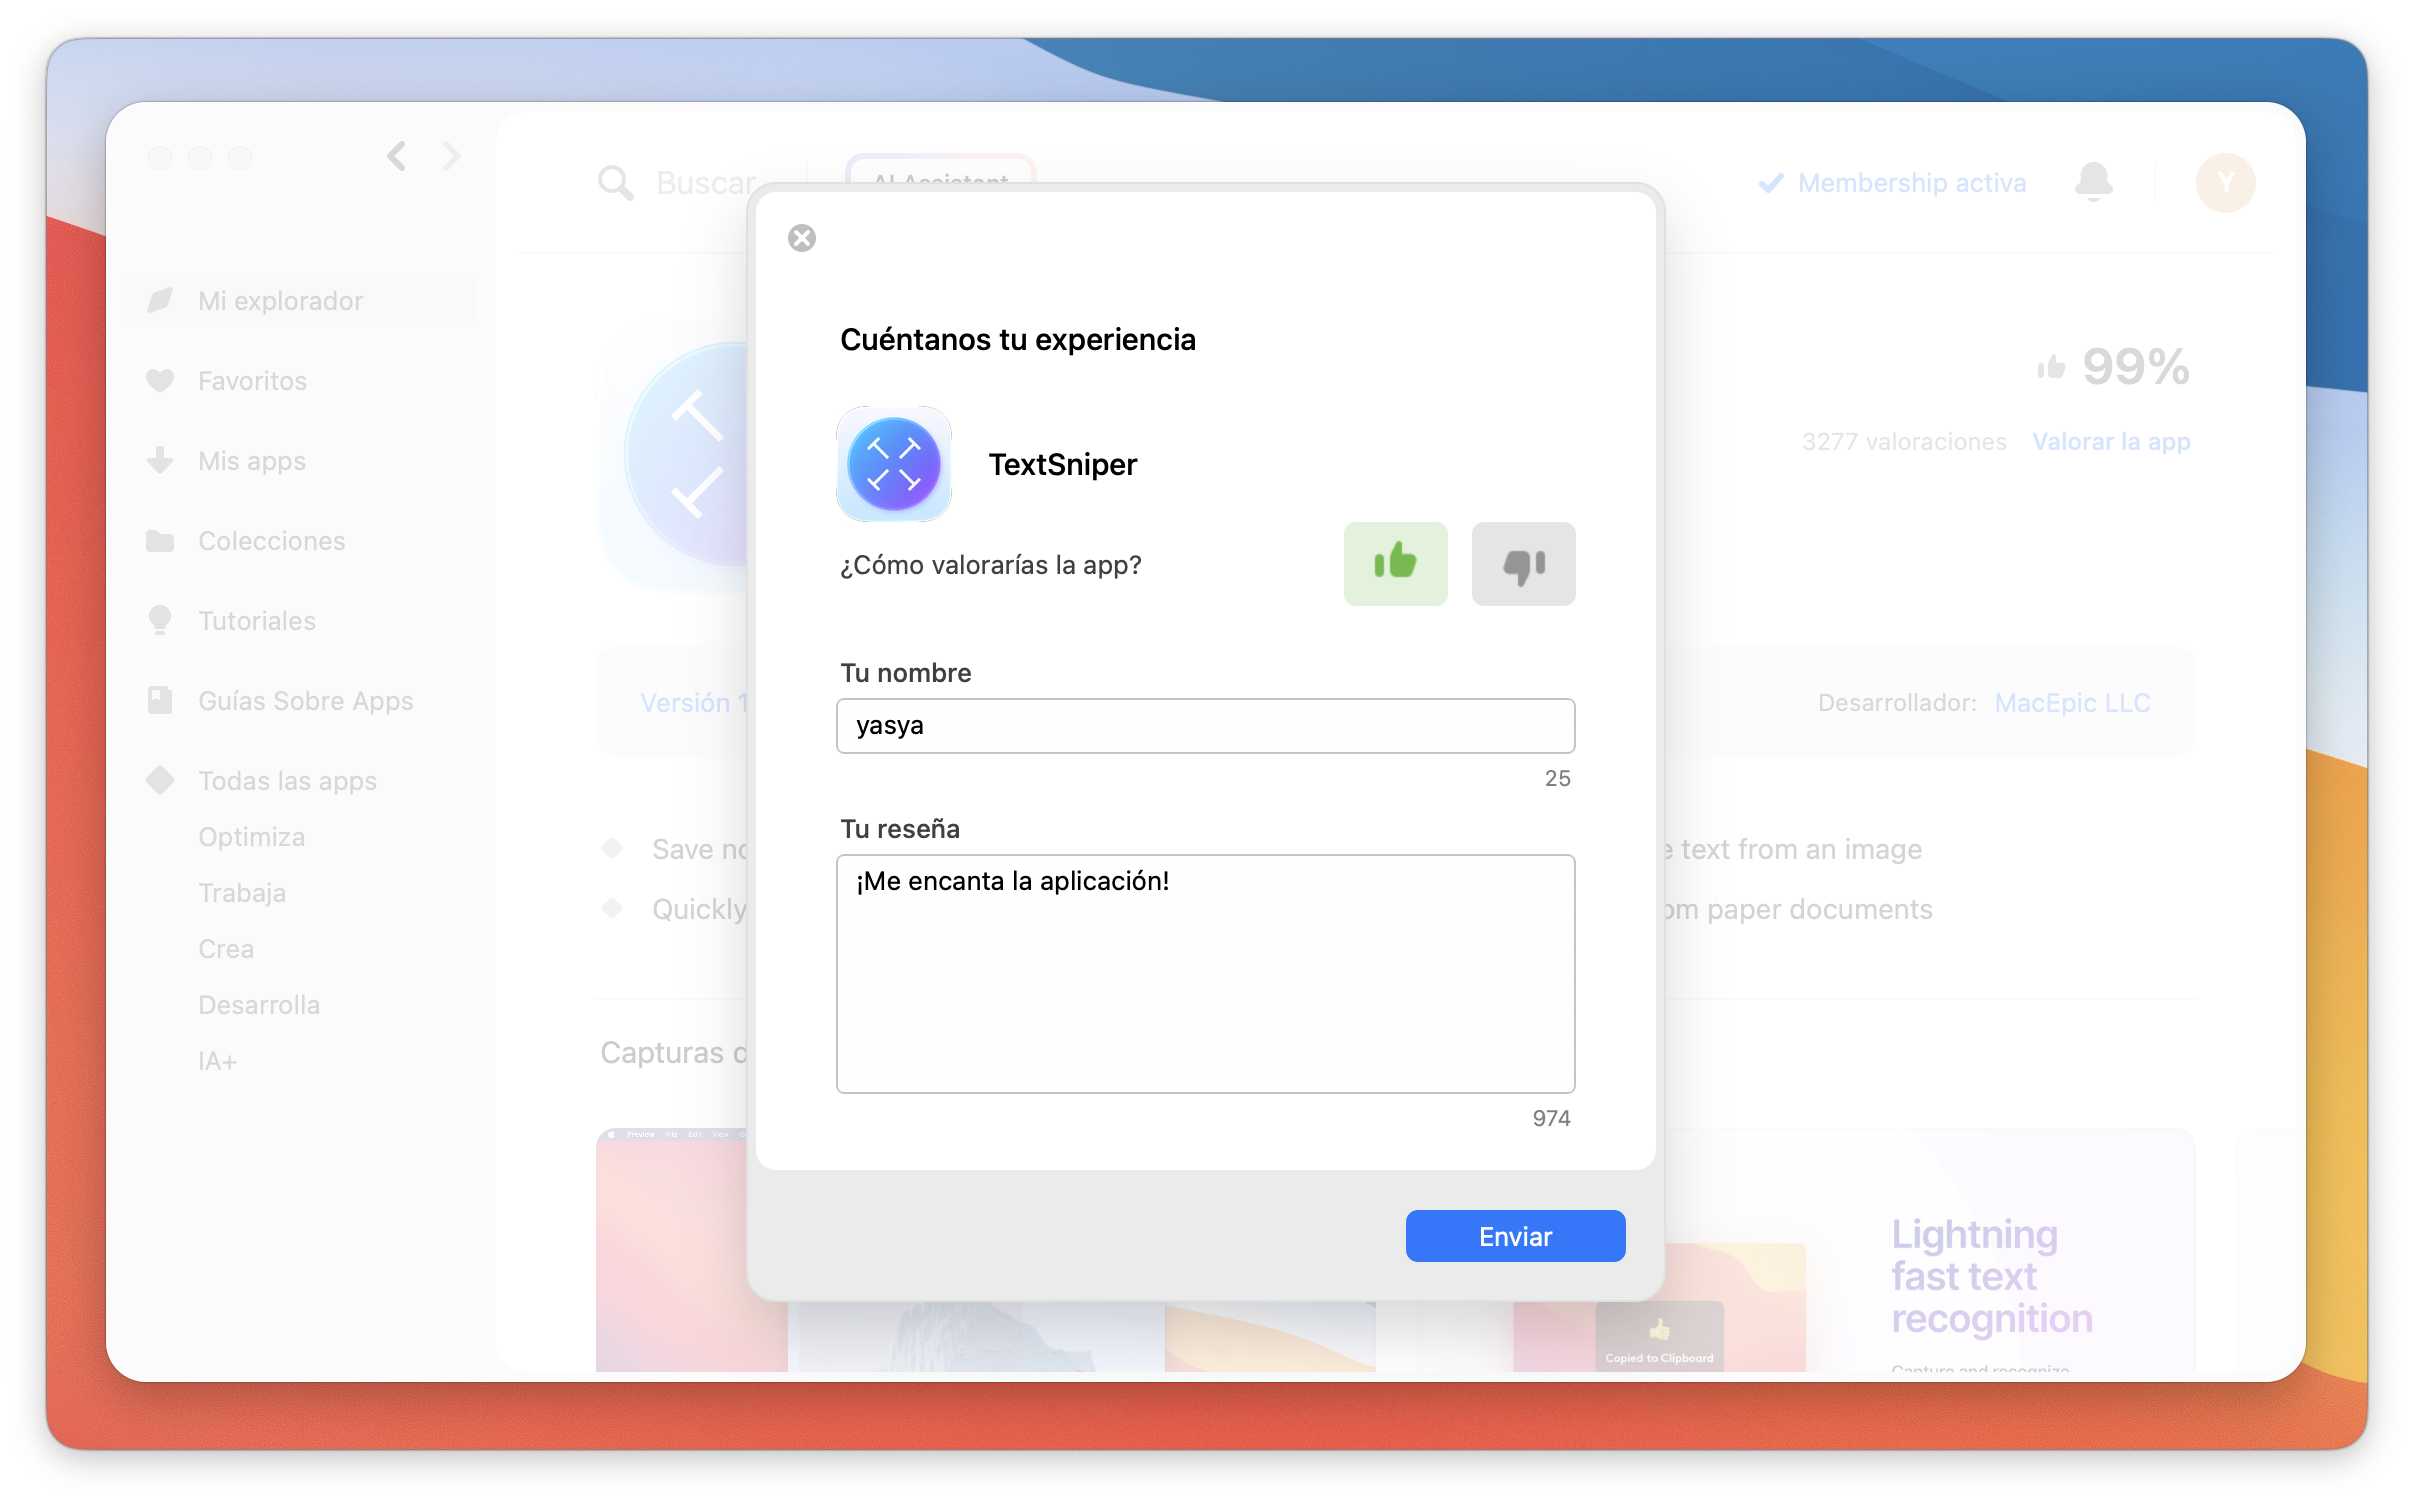This screenshot has height=1504, width=2414.
Task: Focus the Tu nombre name field
Action: point(1205,726)
